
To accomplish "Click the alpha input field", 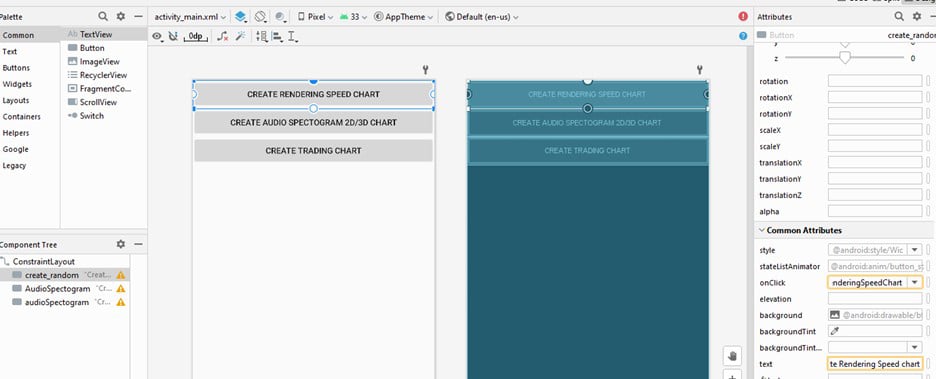I will [x=875, y=211].
